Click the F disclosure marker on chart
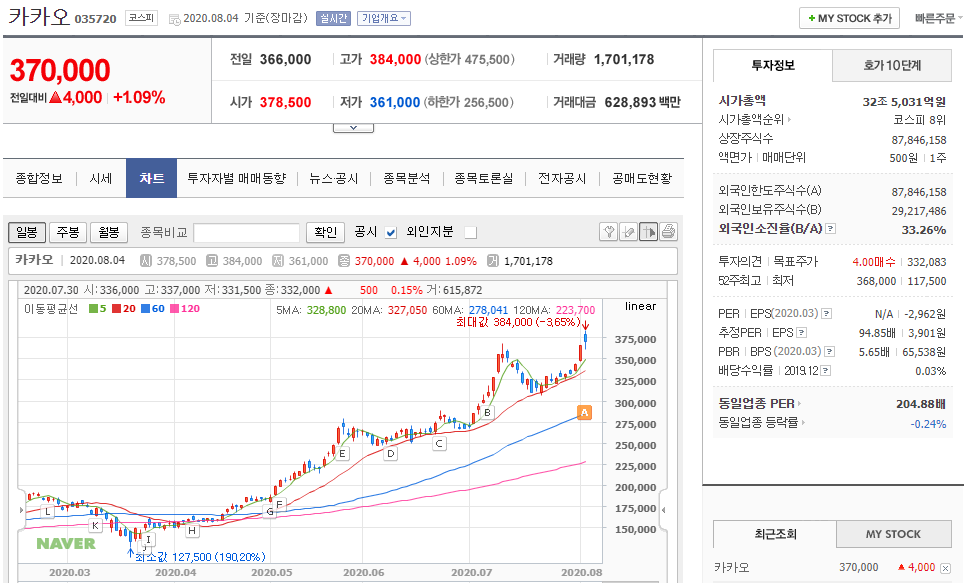This screenshot has width=974, height=583. click(x=280, y=504)
